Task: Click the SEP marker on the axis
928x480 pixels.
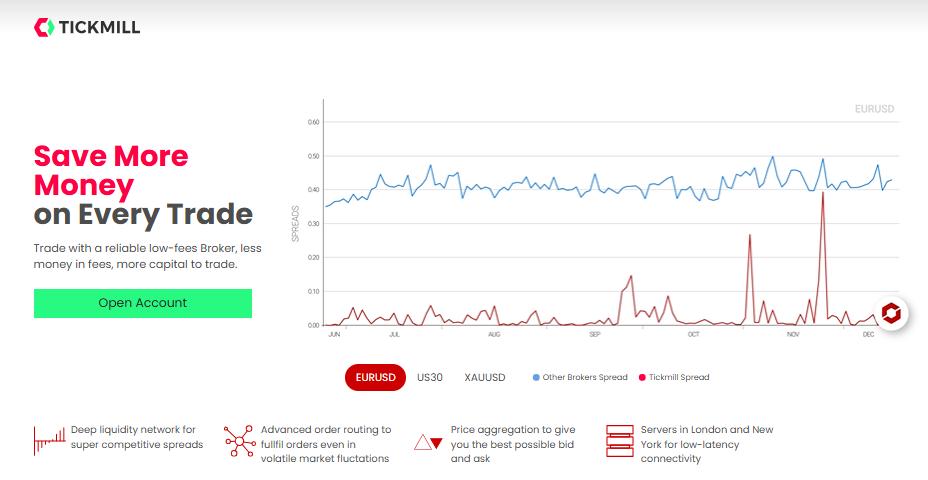Action: 595,334
